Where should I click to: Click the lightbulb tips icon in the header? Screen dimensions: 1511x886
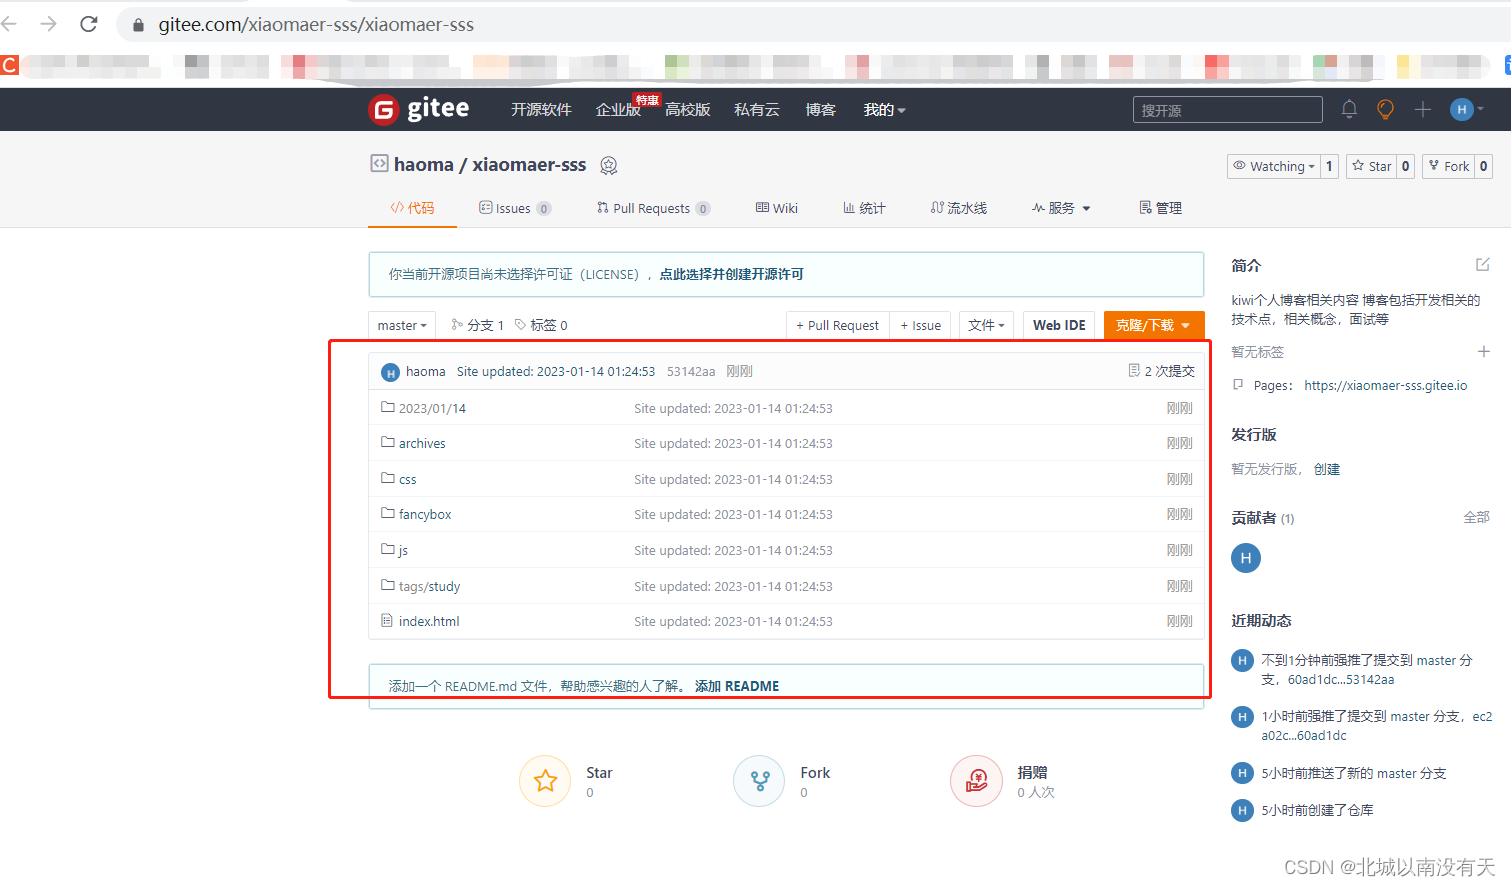(x=1385, y=109)
